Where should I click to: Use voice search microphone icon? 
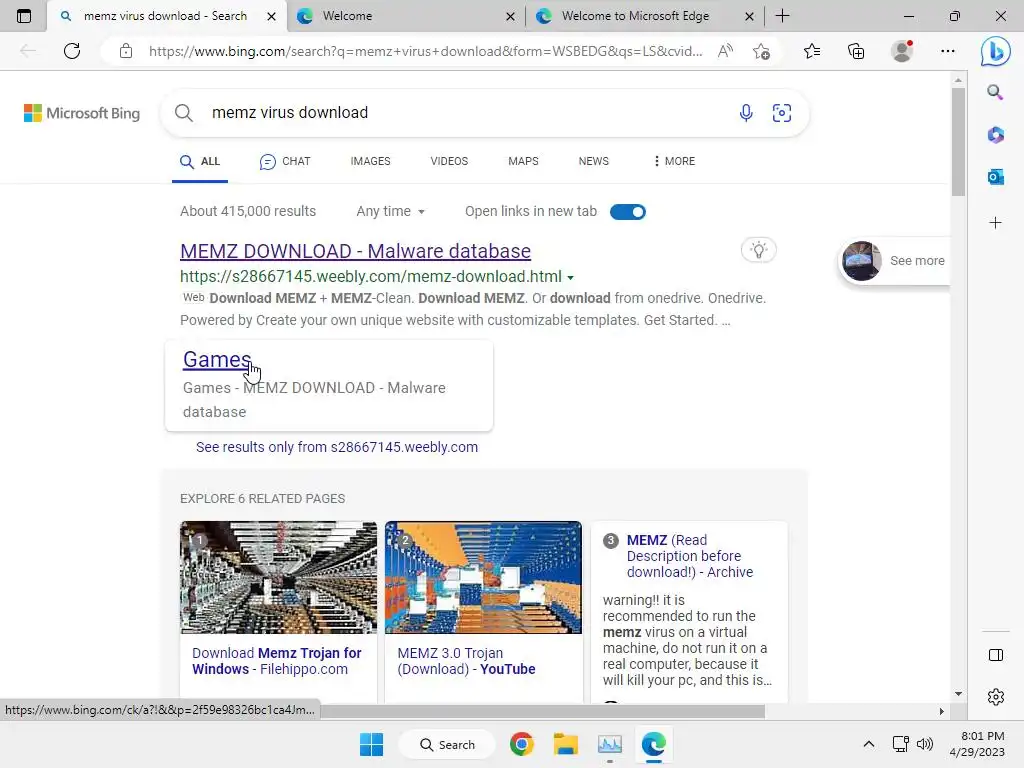(x=746, y=113)
